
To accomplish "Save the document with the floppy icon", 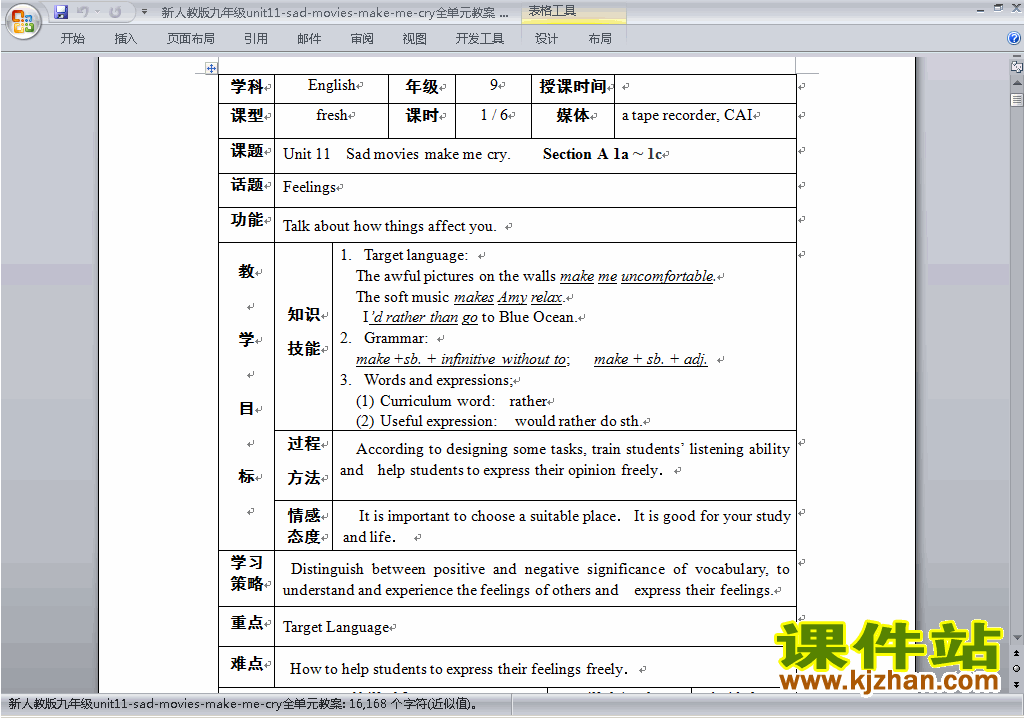I will point(61,12).
